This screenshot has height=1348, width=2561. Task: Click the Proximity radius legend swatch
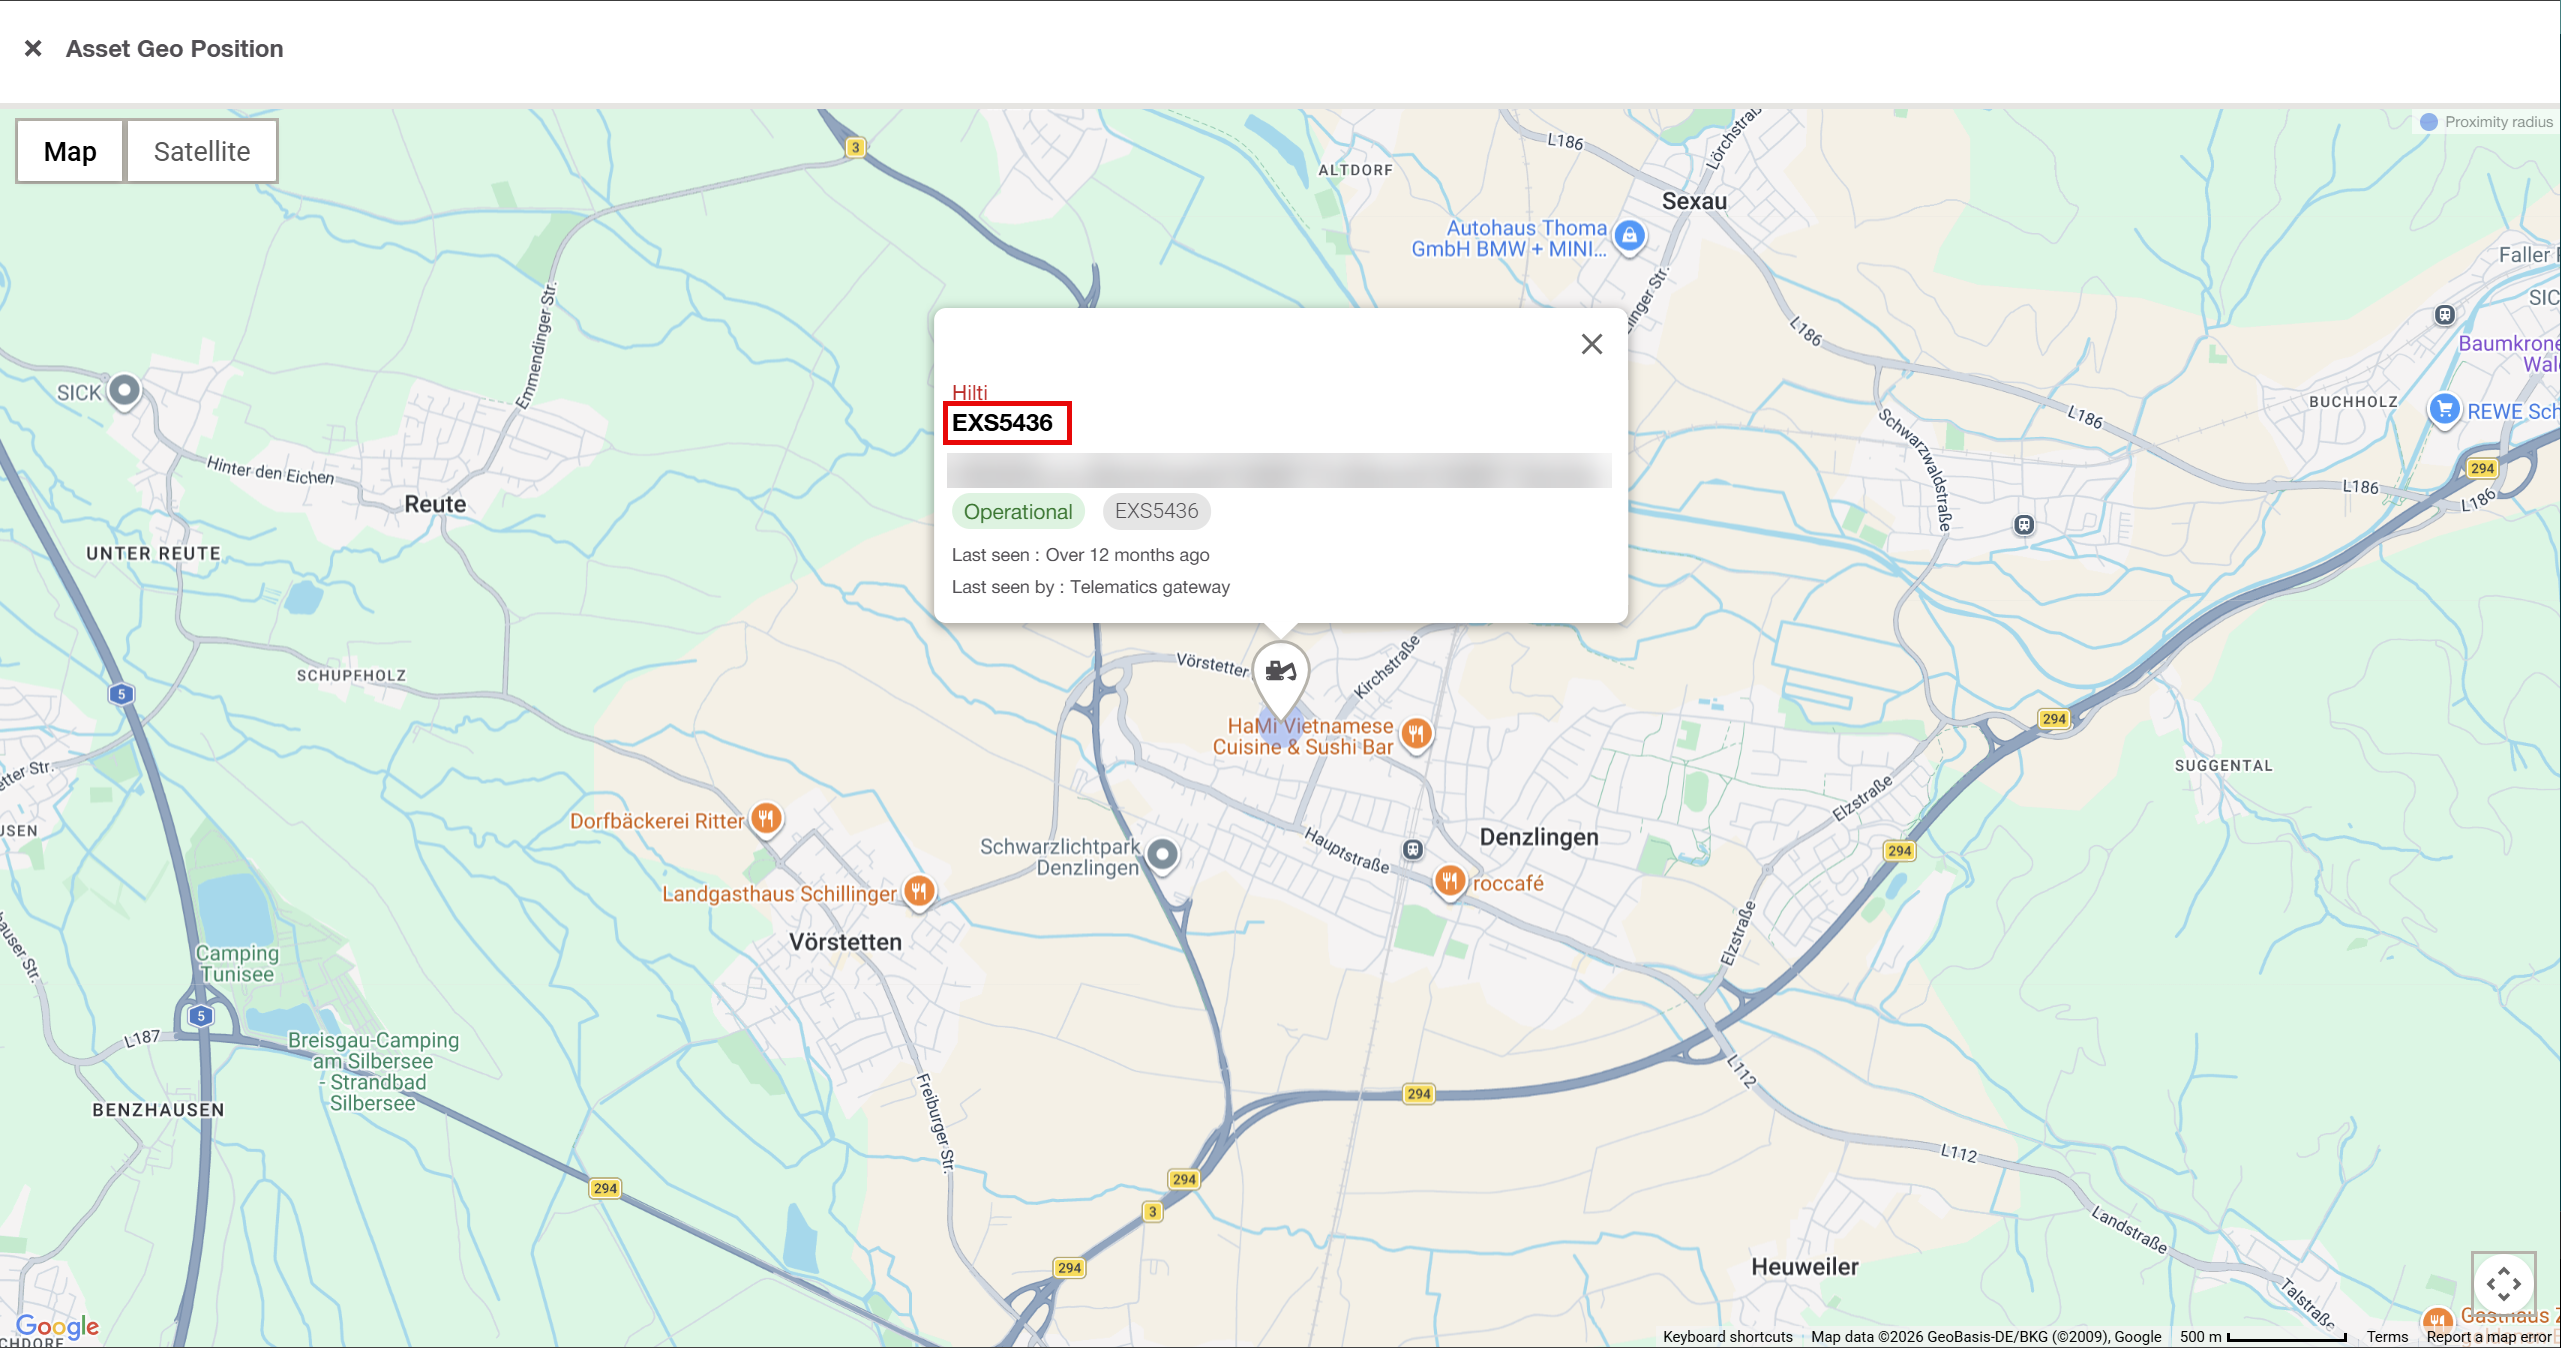[x=2428, y=122]
